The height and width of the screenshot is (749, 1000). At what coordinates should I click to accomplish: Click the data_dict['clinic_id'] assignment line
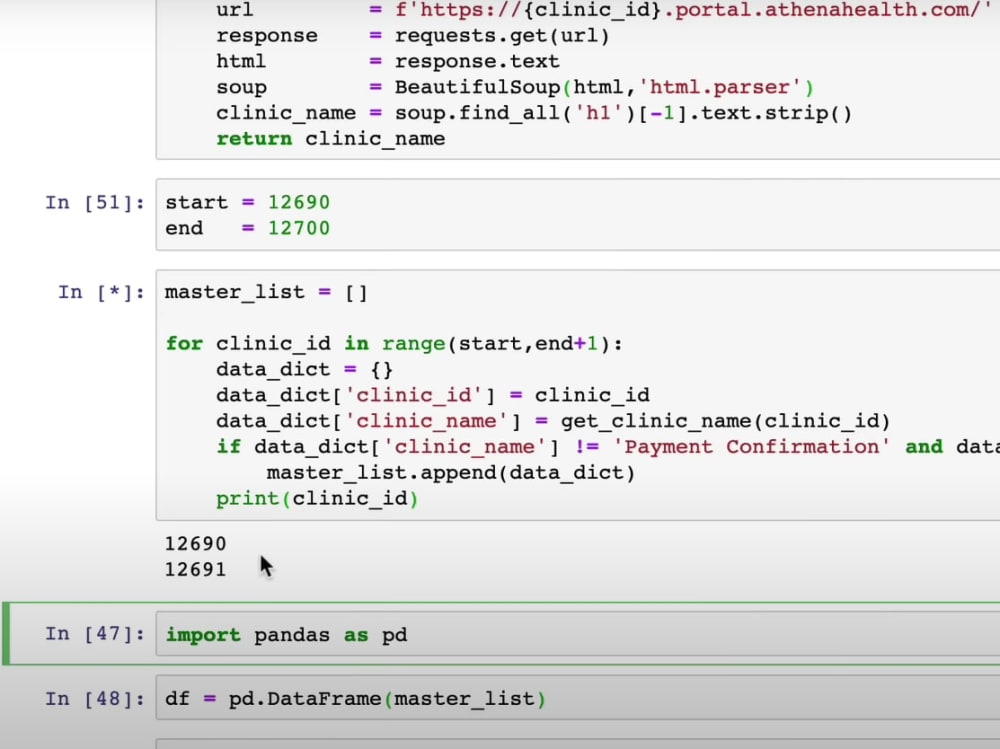(432, 396)
